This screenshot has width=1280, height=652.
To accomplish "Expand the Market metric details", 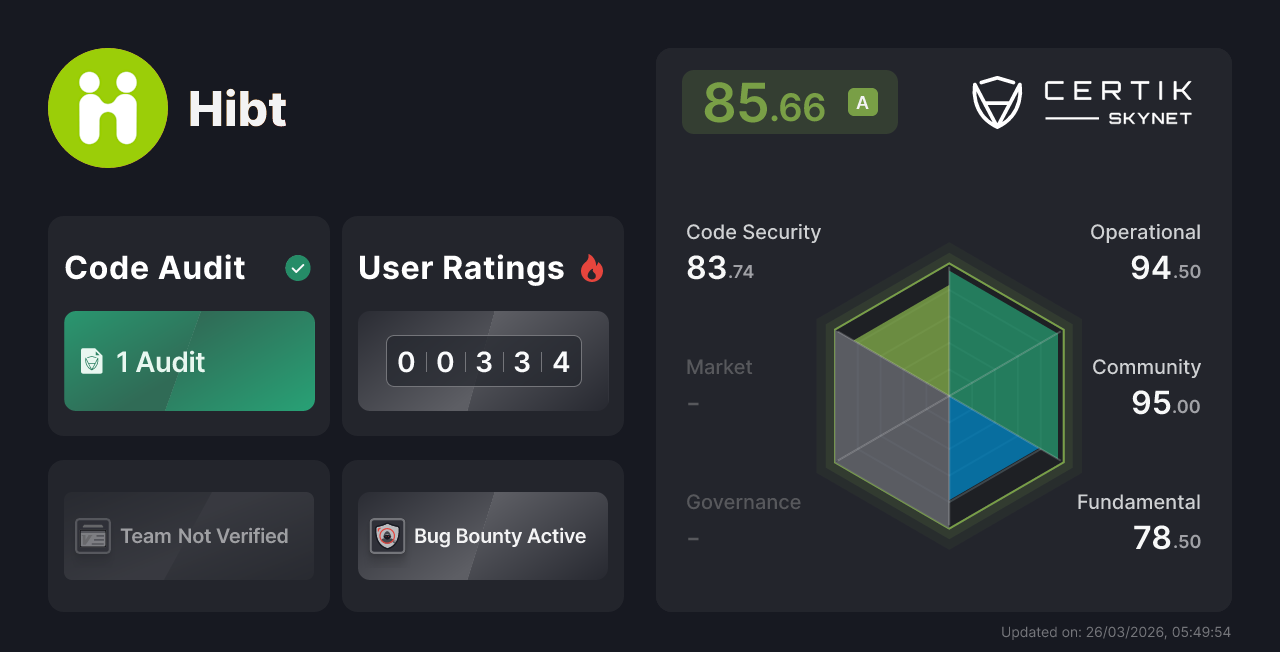I will coord(719,367).
